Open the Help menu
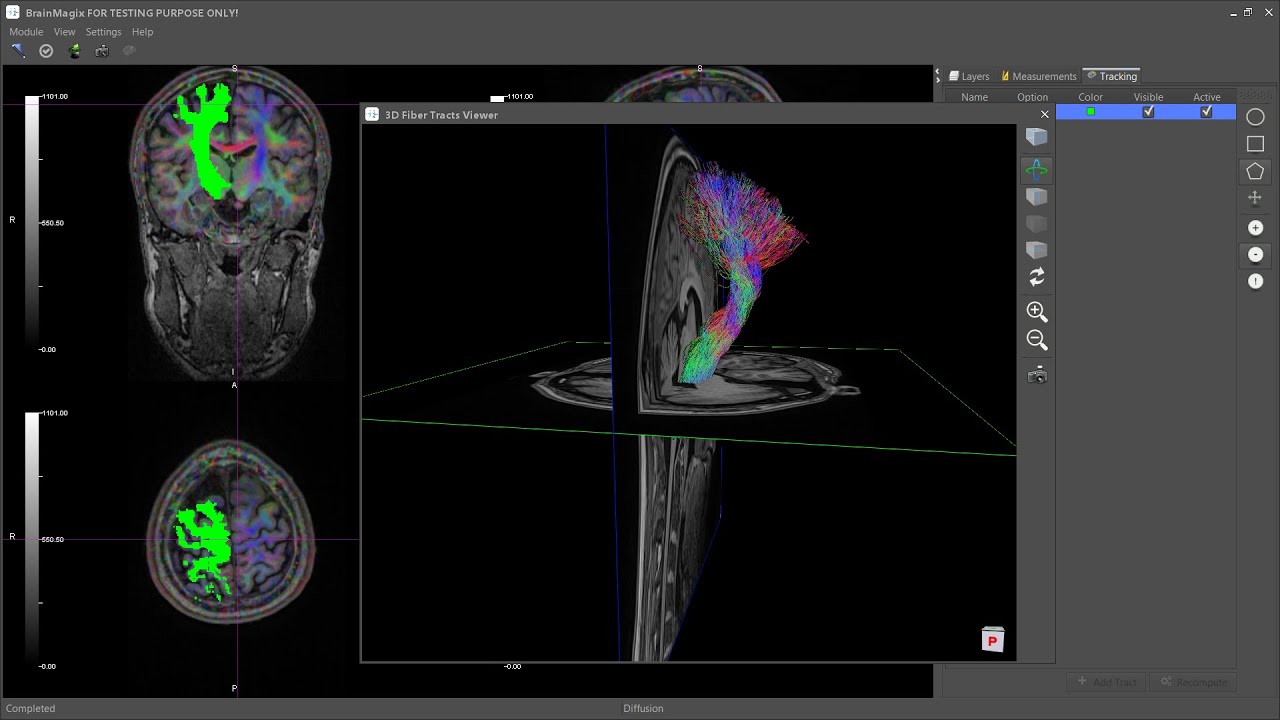The height and width of the screenshot is (720, 1280). tap(142, 32)
